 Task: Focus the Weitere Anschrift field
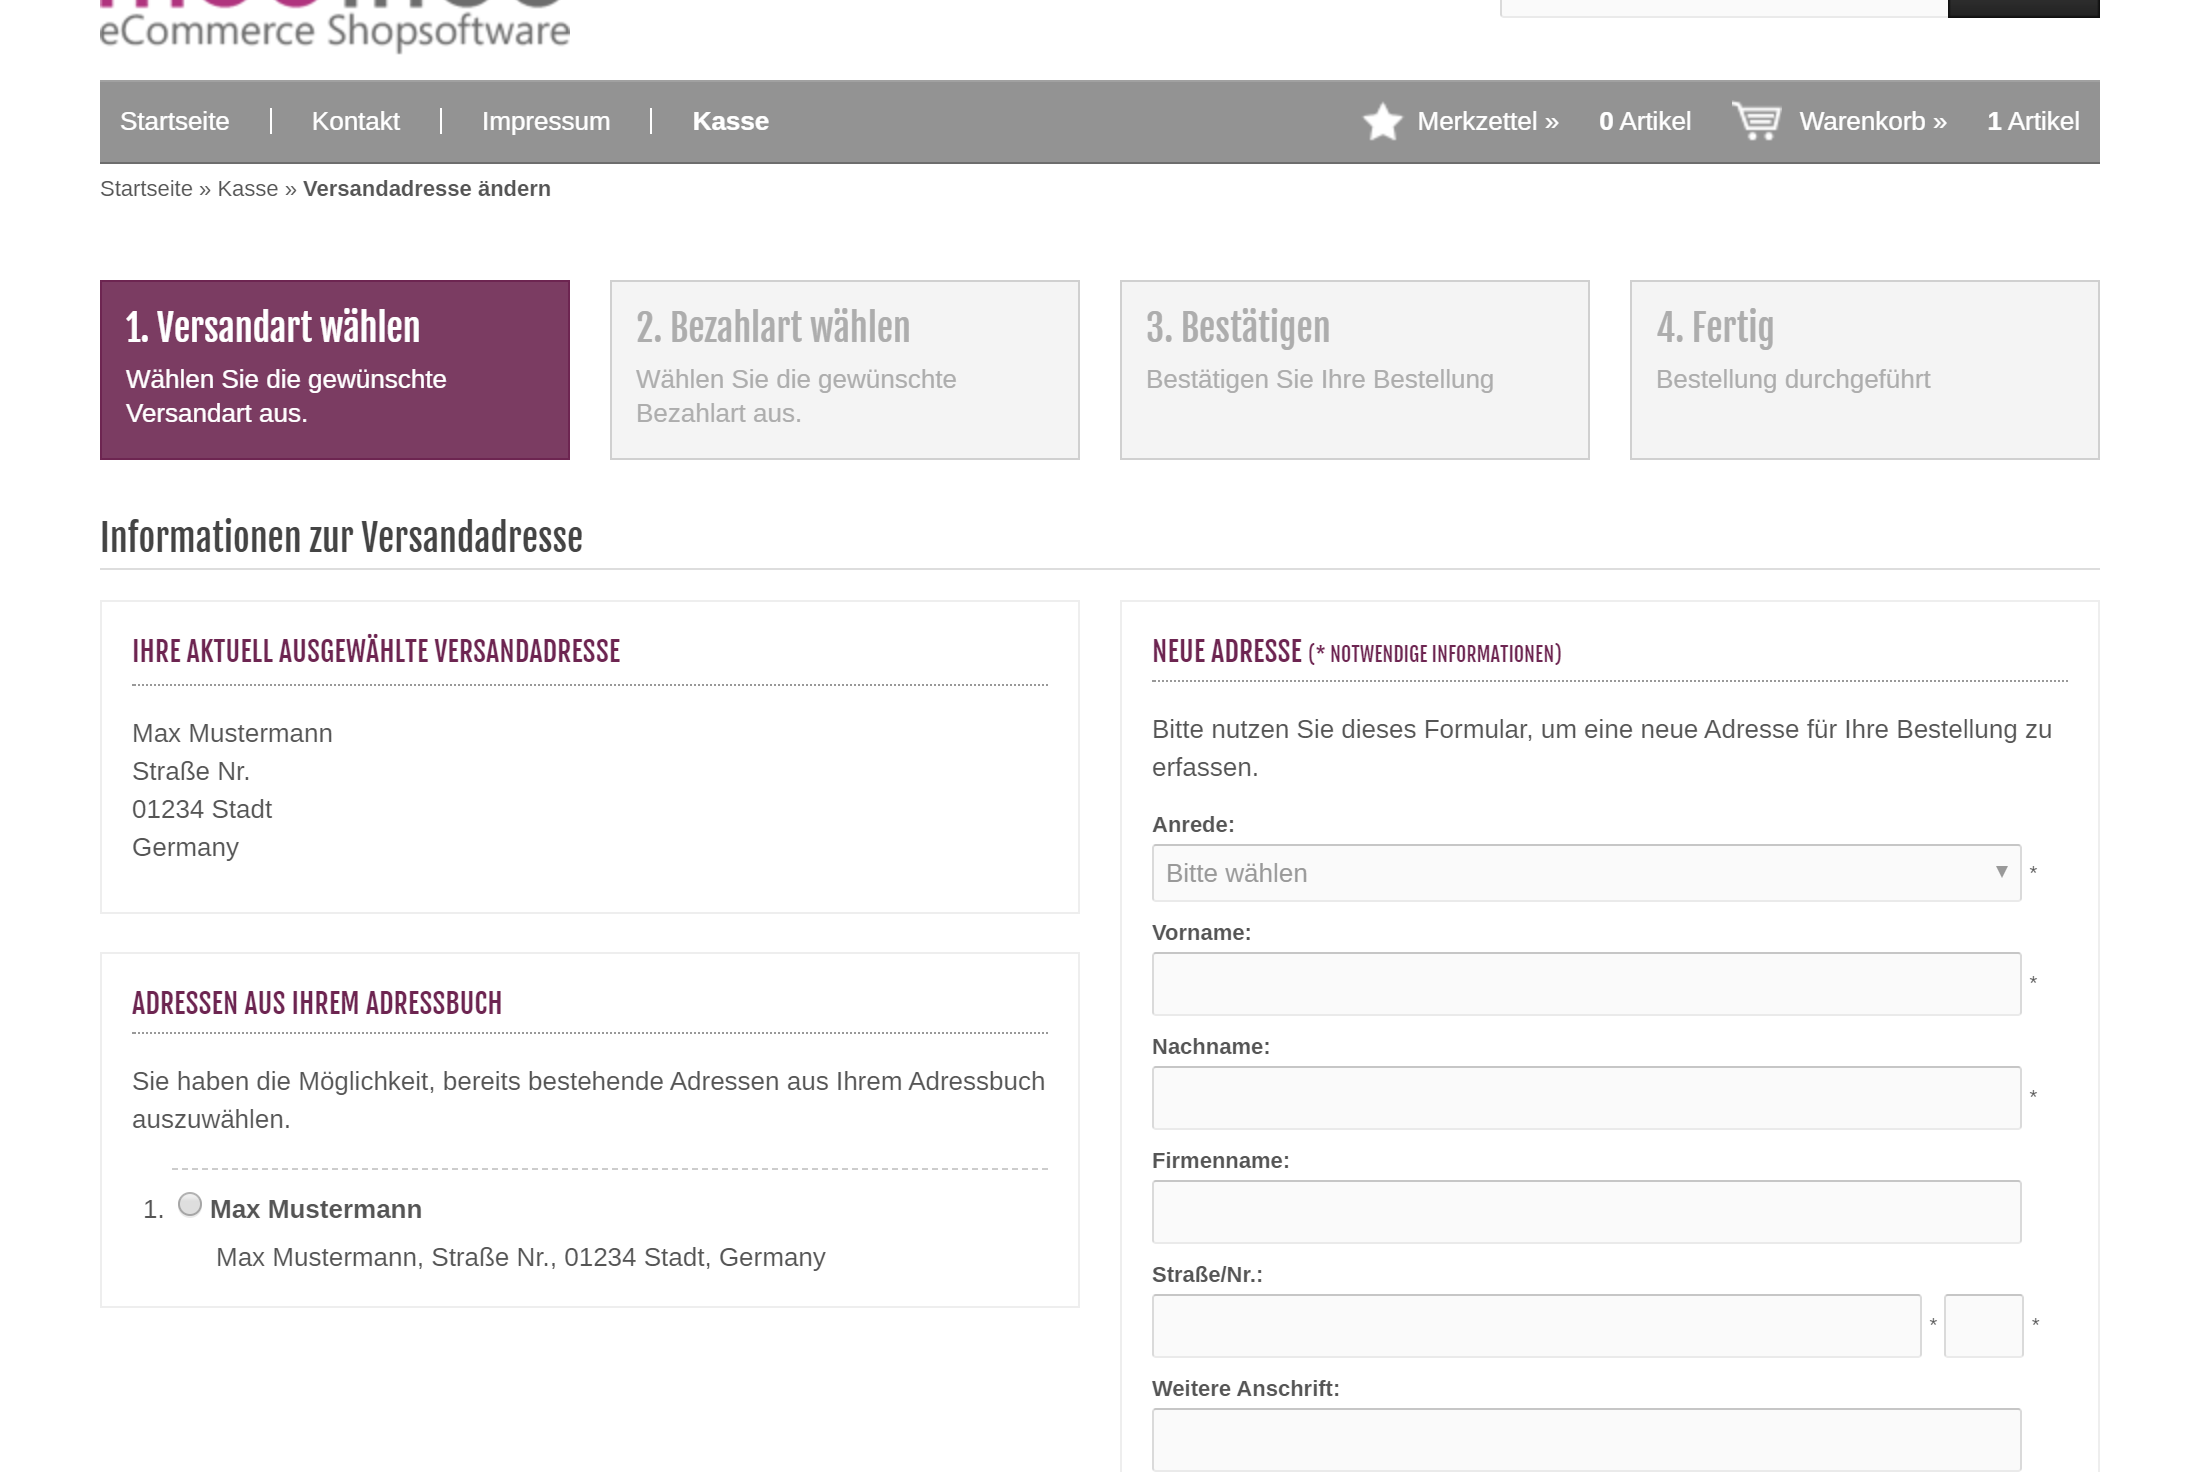pos(1586,1438)
